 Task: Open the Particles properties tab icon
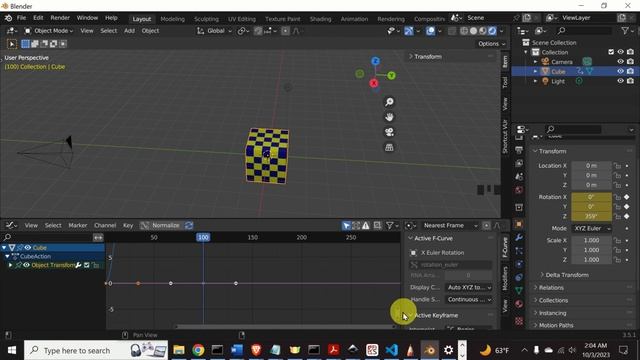pos(519,251)
